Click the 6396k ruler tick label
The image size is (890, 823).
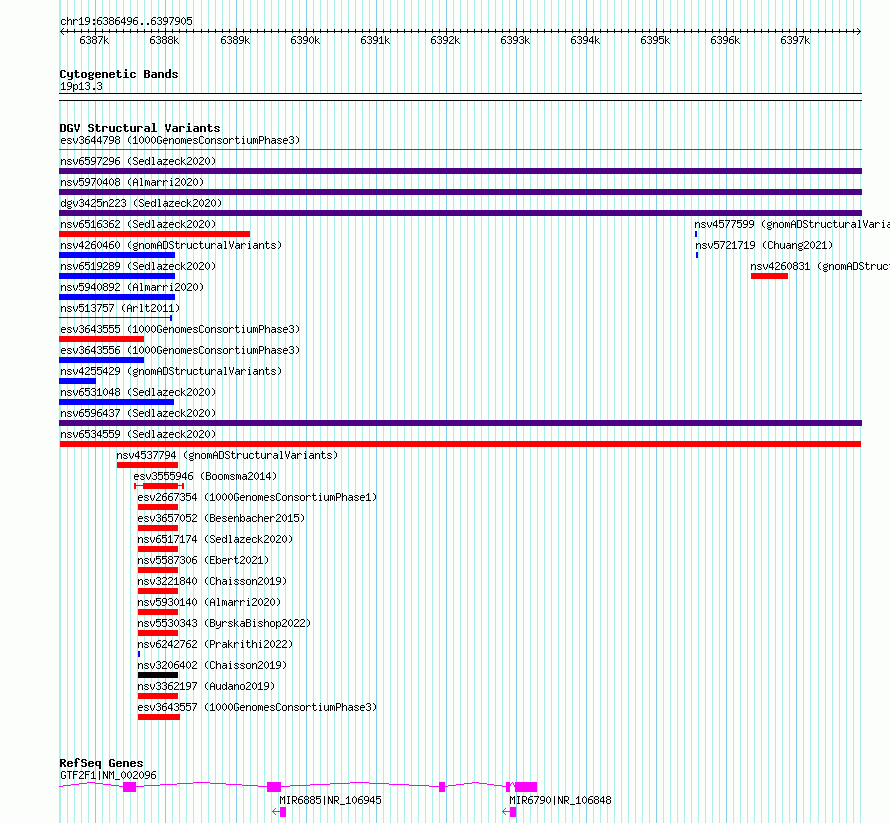coord(725,40)
